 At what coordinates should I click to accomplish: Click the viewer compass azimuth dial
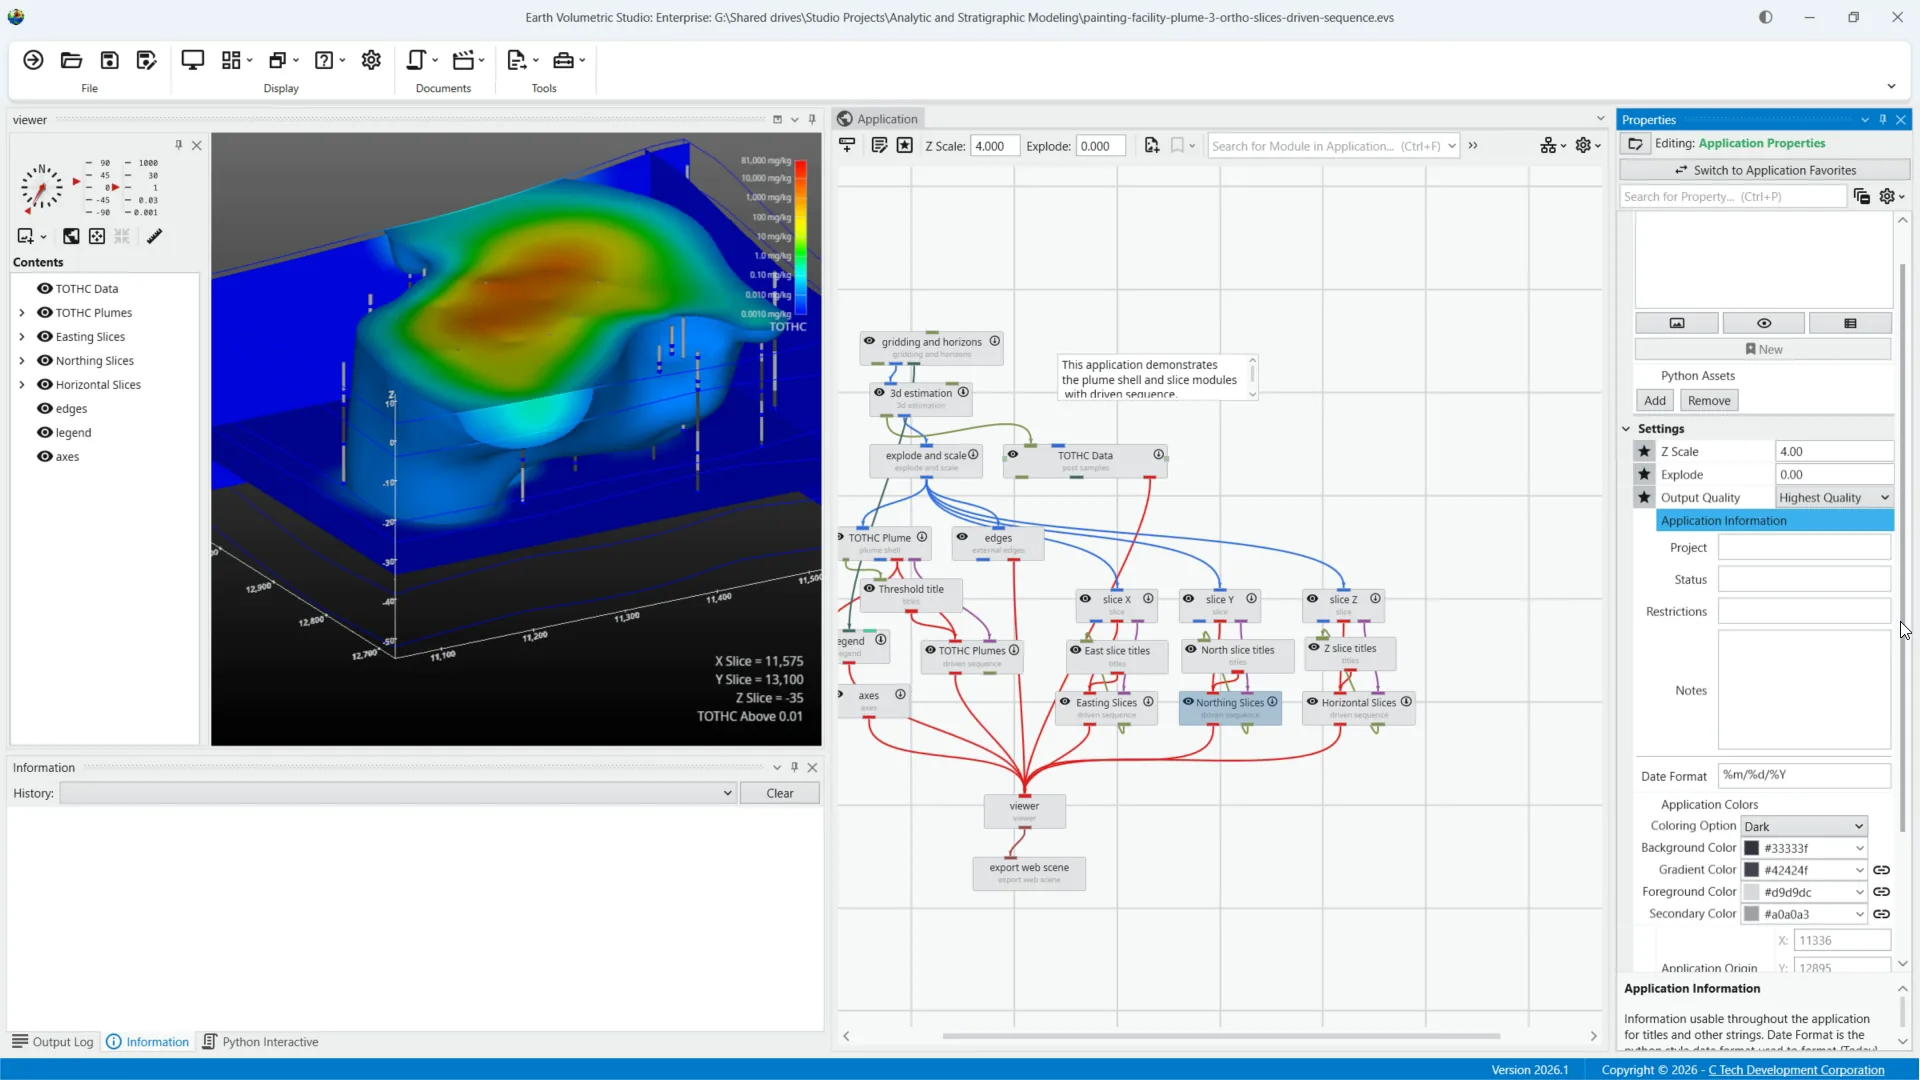tap(41, 188)
